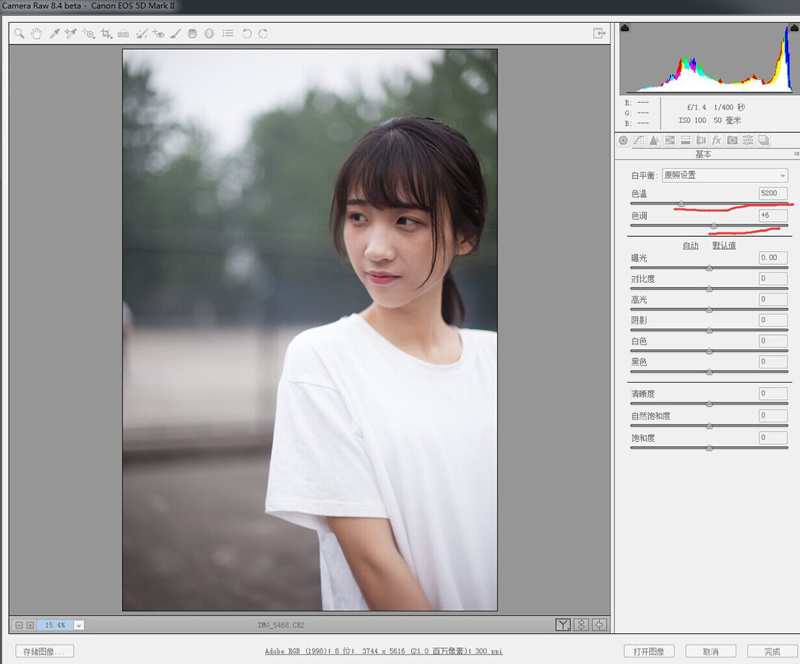Adjust the 清晰度 slider handle

coord(709,404)
